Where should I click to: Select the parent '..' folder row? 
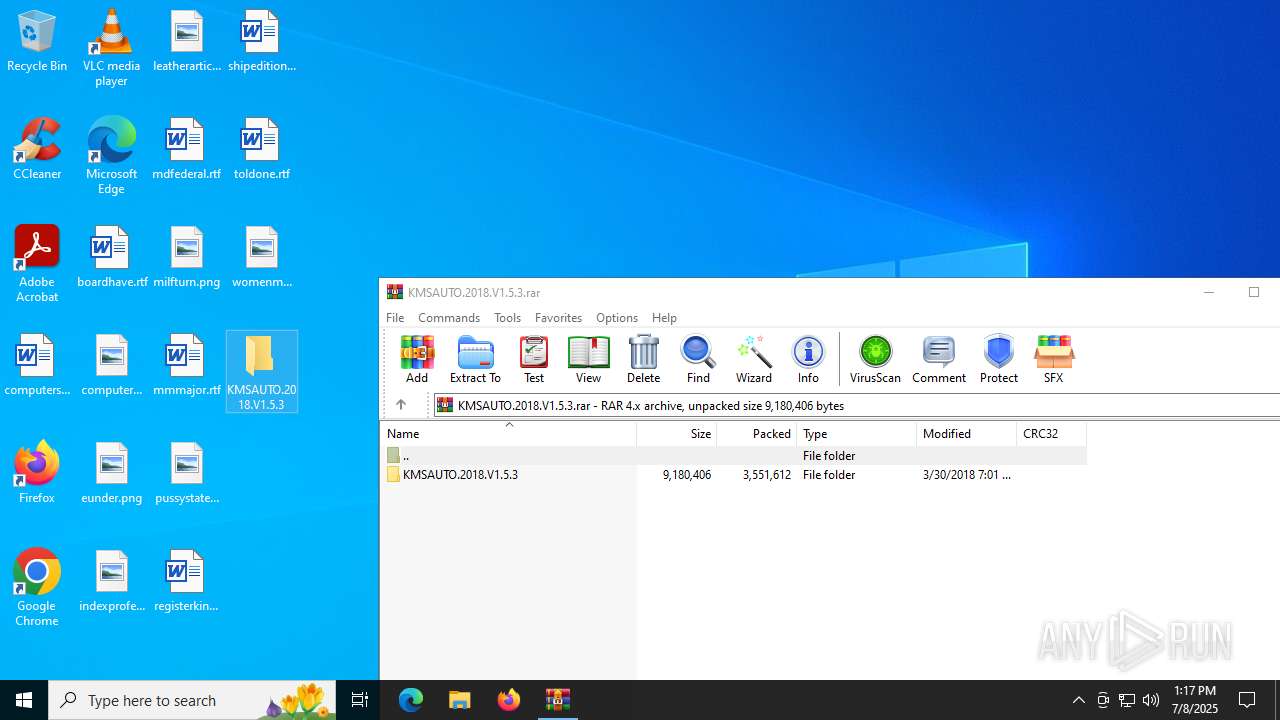(733, 455)
